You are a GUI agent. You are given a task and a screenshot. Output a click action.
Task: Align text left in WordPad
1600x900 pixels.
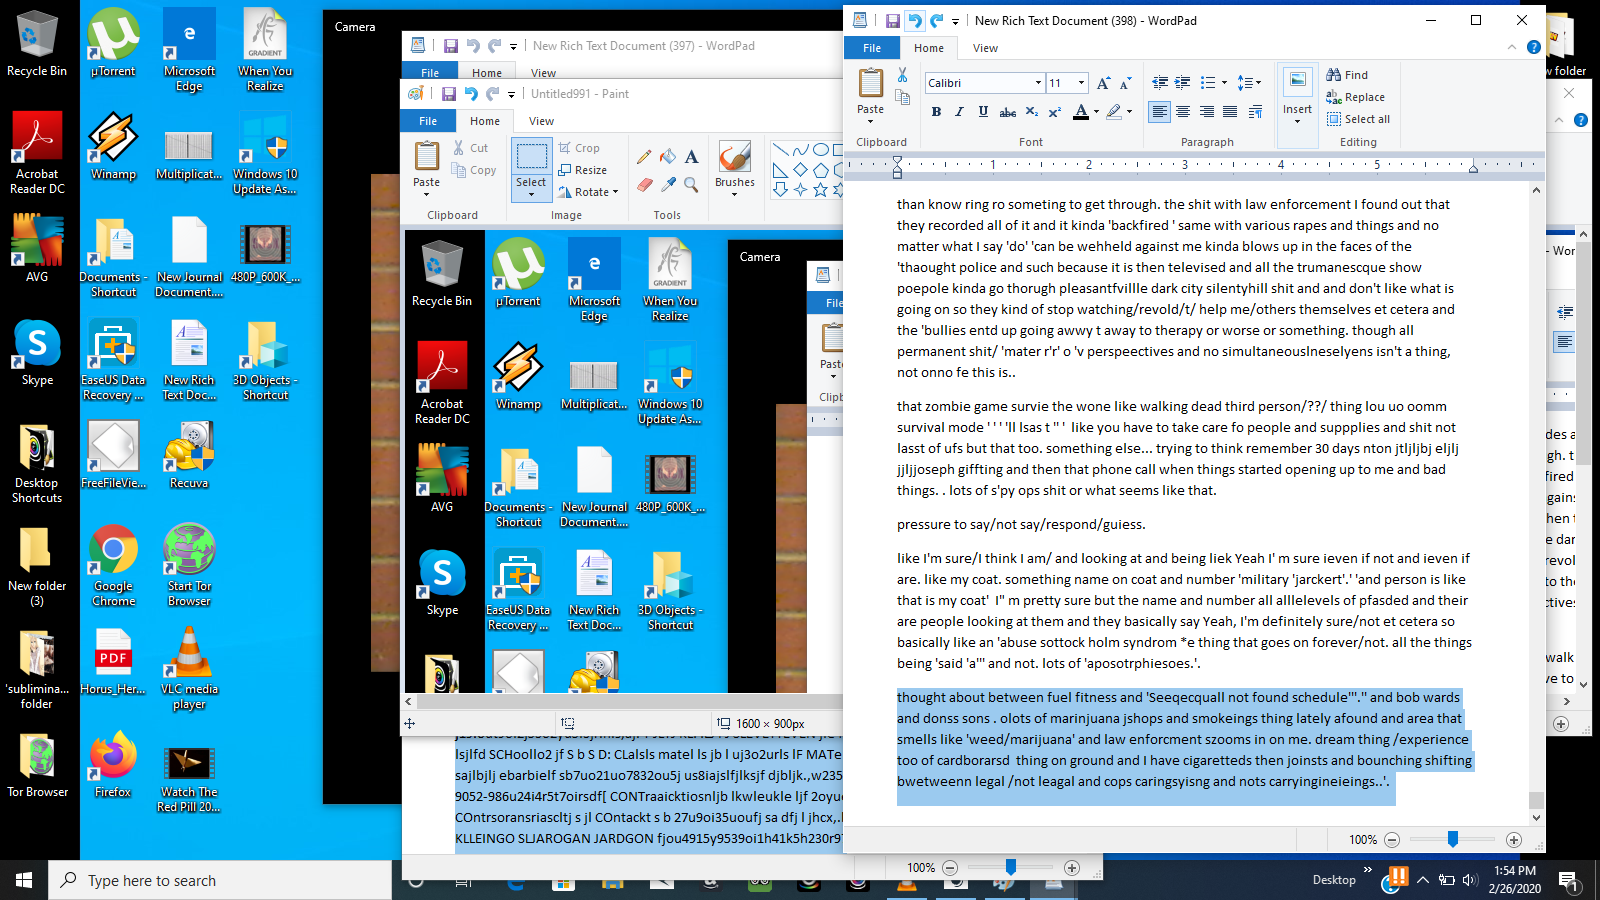click(x=1159, y=111)
